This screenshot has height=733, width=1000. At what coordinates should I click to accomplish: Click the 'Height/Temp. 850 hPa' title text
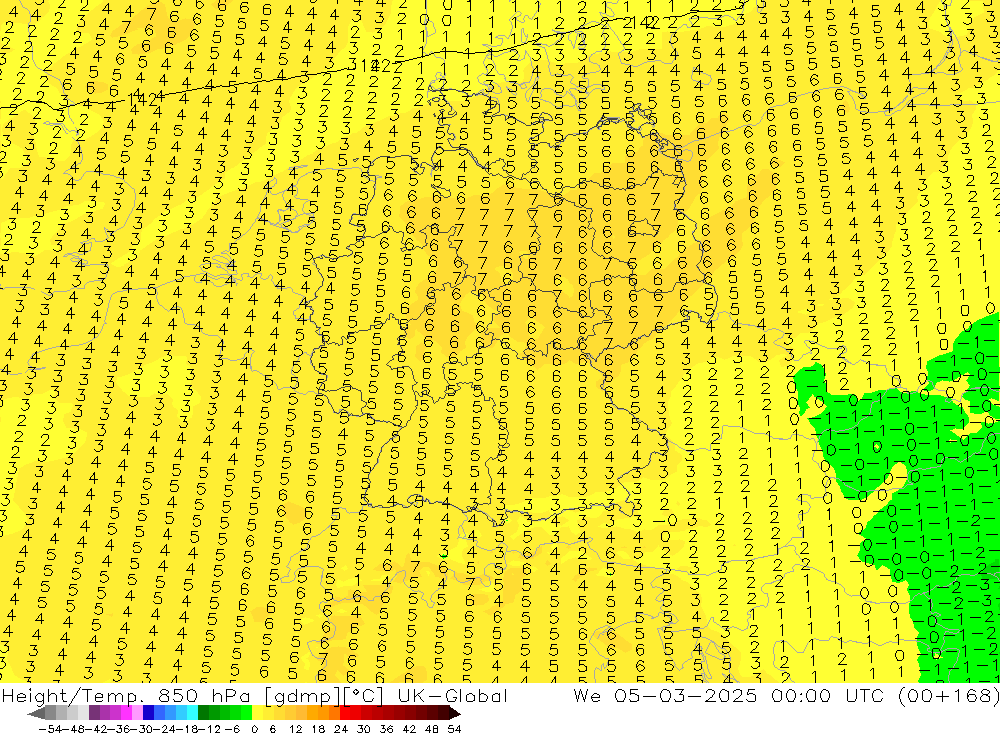pos(126,696)
